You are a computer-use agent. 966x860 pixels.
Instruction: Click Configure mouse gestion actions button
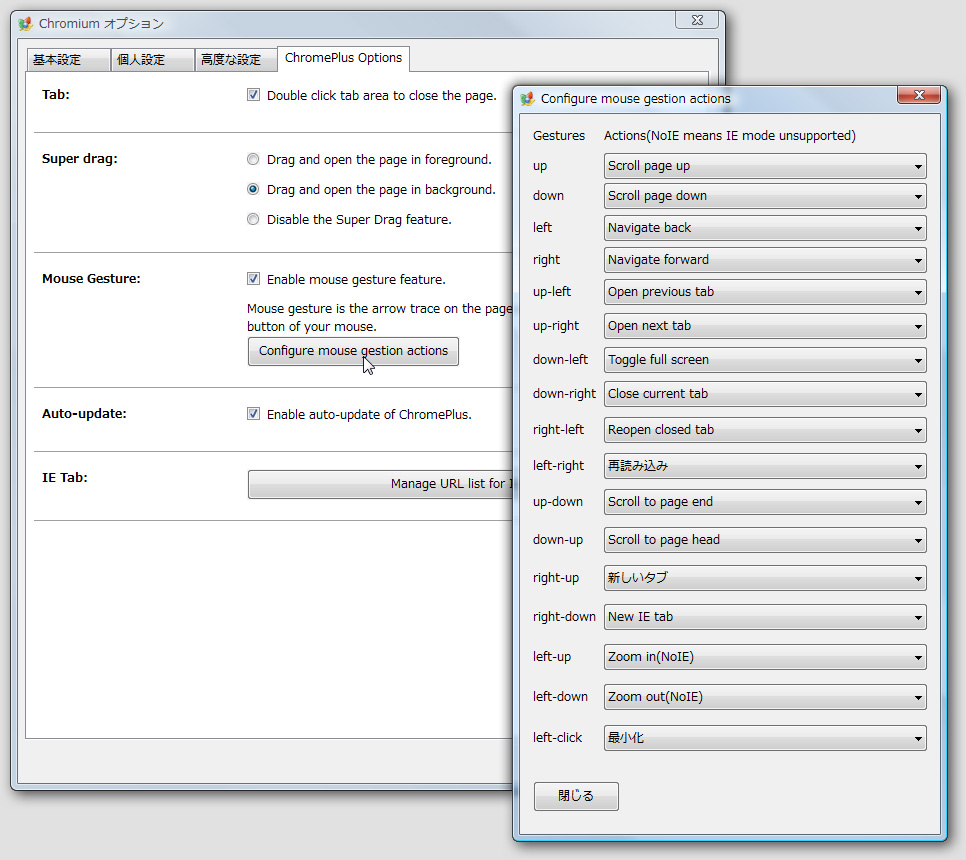click(x=353, y=351)
